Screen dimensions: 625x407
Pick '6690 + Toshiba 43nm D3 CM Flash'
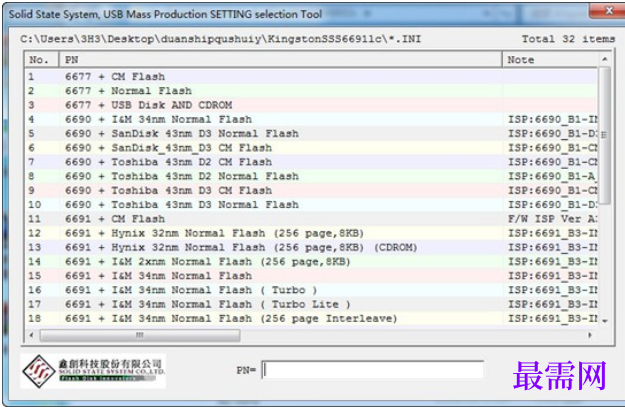(311, 190)
